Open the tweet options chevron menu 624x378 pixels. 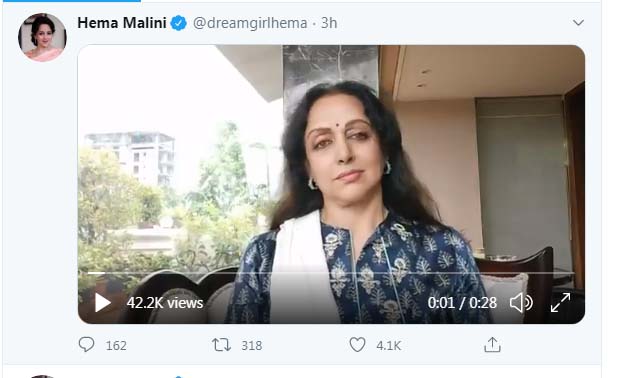click(x=578, y=23)
